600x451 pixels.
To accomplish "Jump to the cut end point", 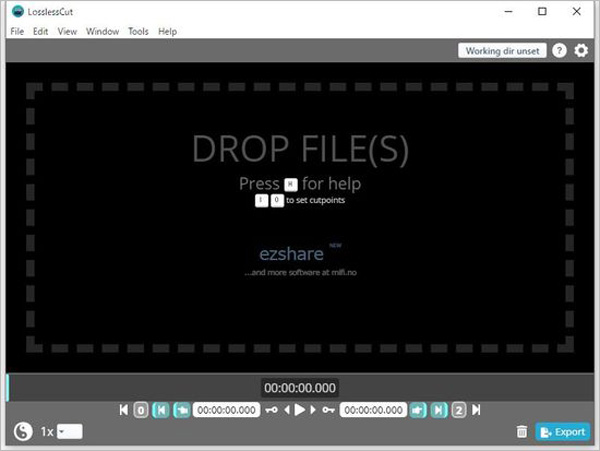I will (x=439, y=410).
